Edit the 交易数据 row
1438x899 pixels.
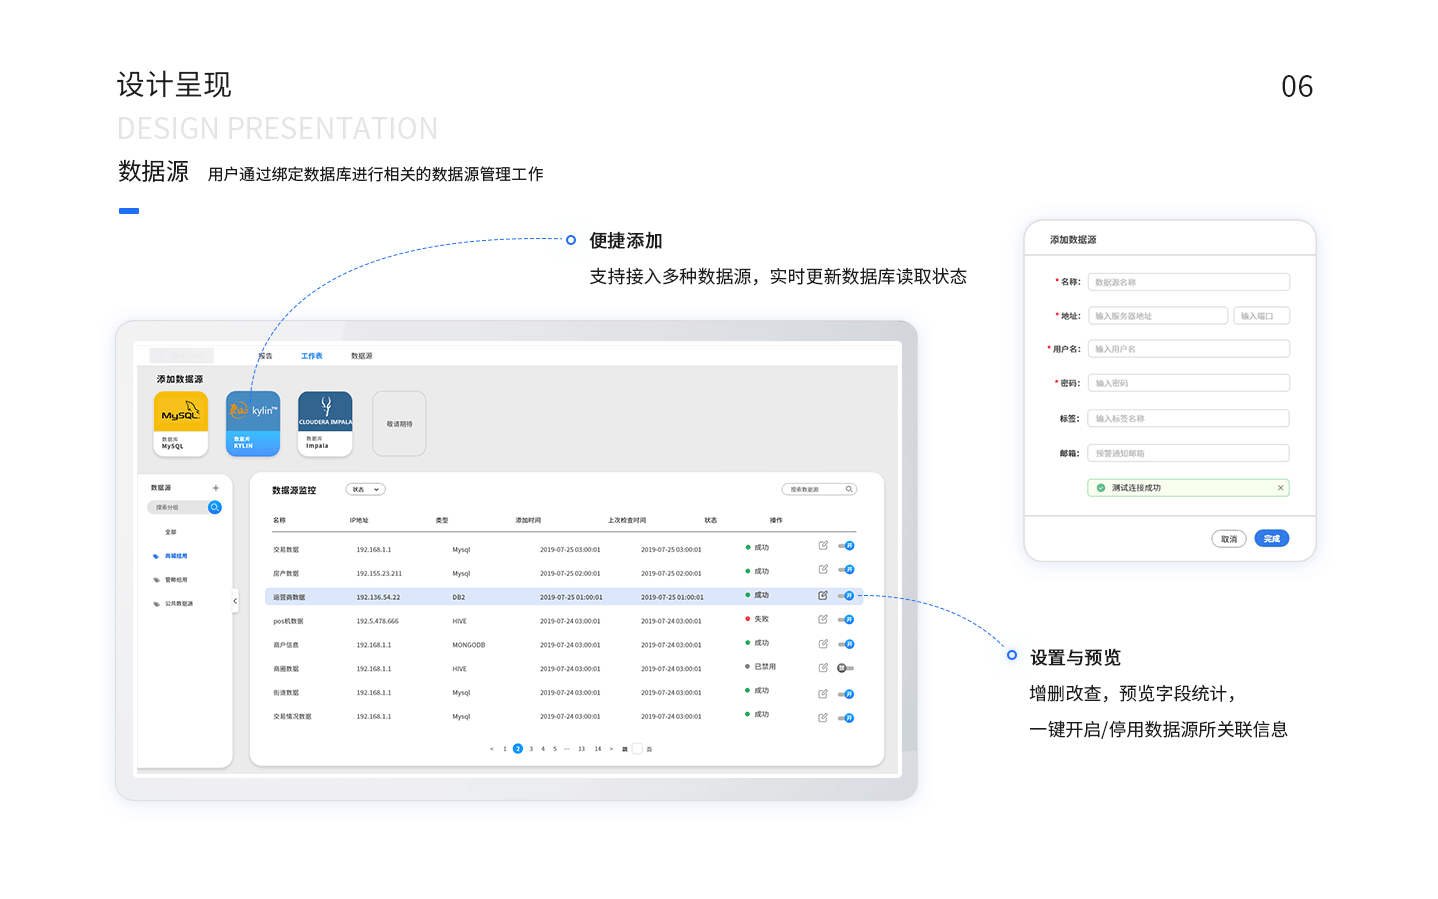tap(823, 545)
